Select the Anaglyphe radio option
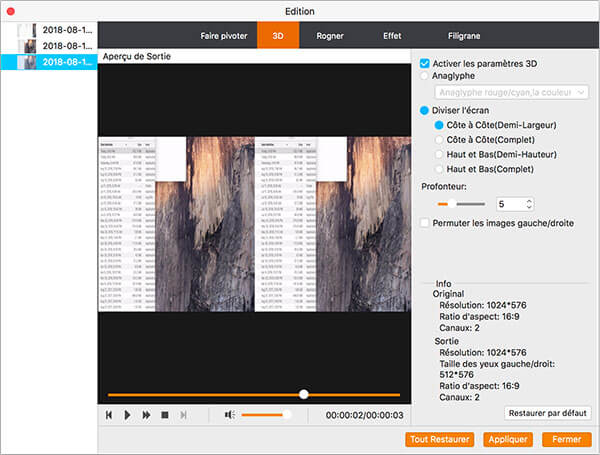This screenshot has width=600, height=455. tap(425, 74)
